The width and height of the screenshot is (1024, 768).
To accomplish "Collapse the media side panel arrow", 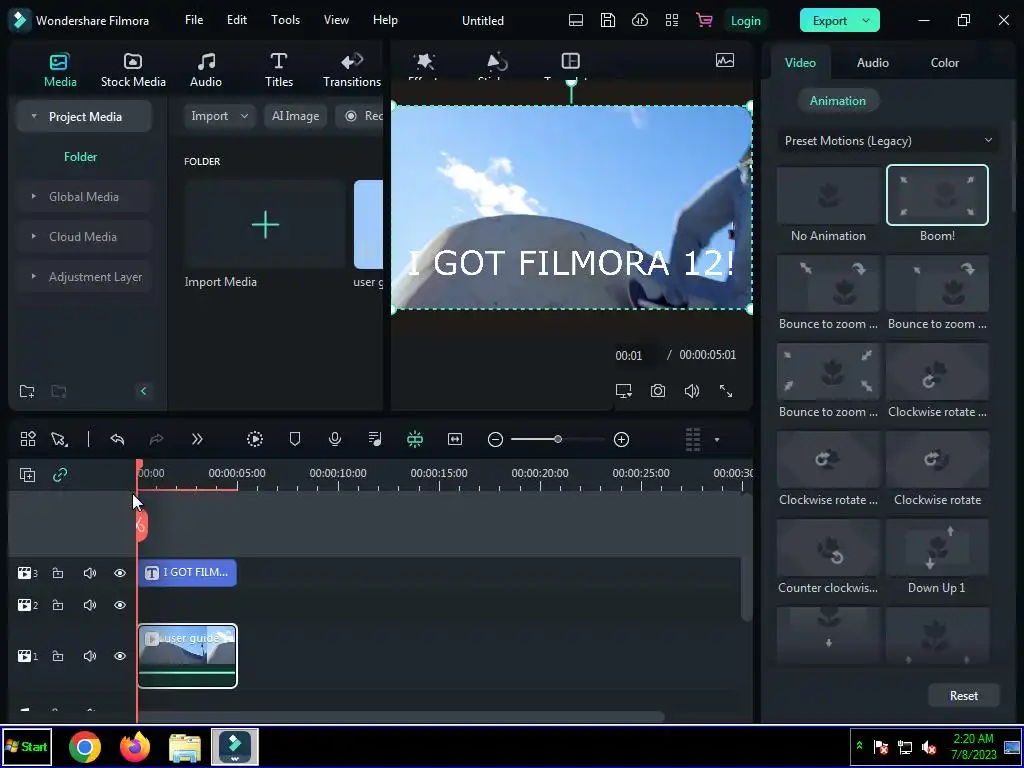I will pos(144,391).
